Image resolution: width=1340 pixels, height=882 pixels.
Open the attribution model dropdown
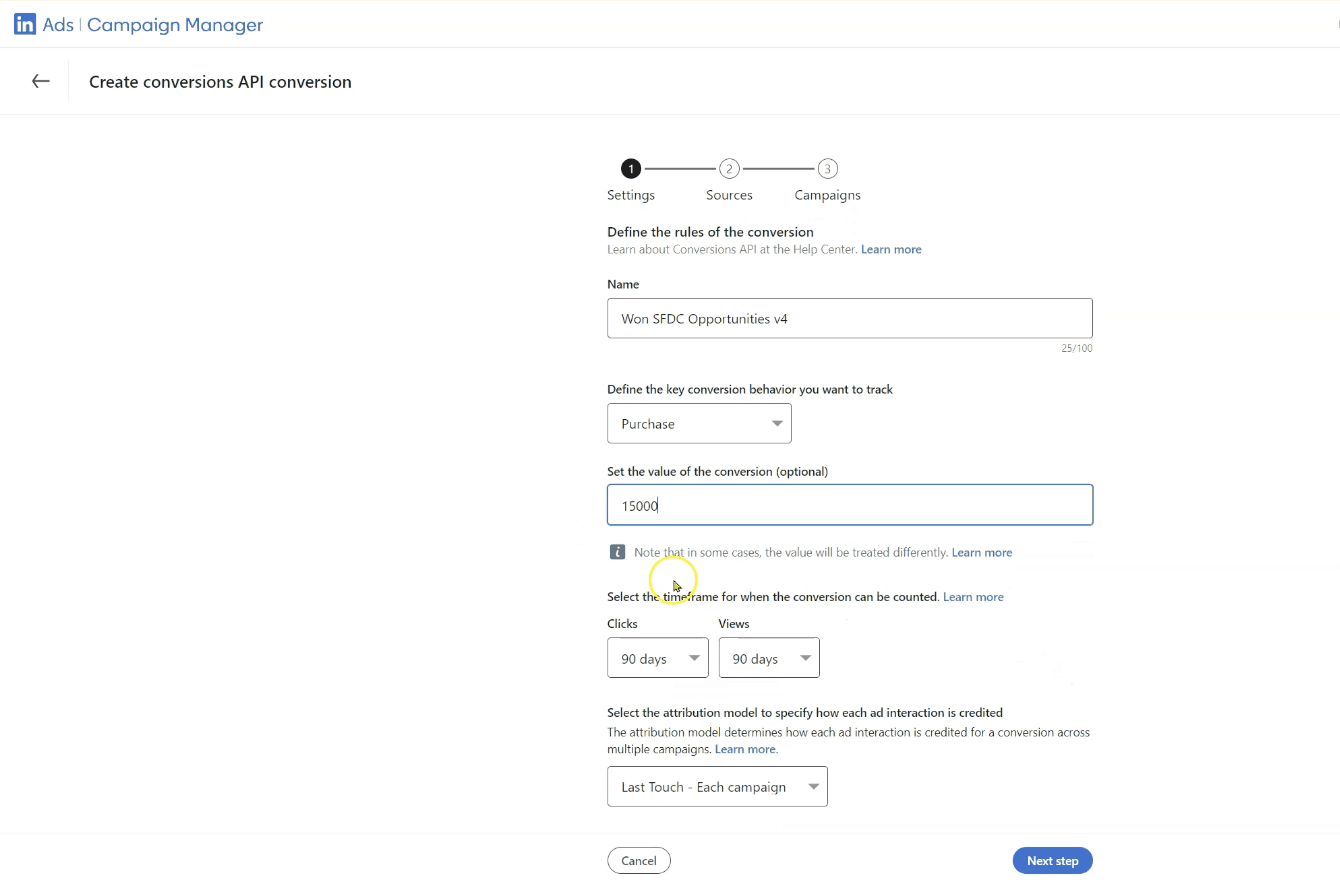717,786
